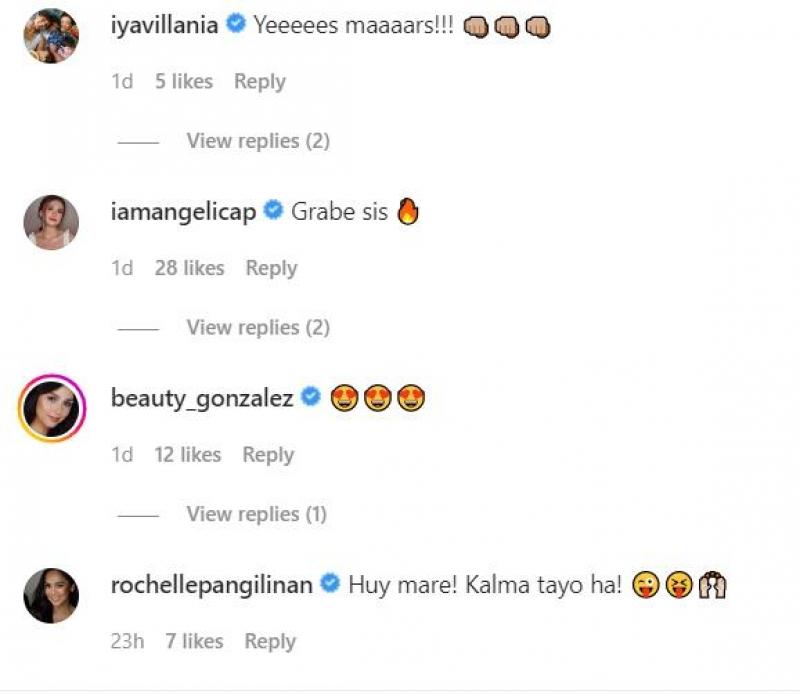Click iyavillania's profile picture

pyautogui.click(x=51, y=36)
